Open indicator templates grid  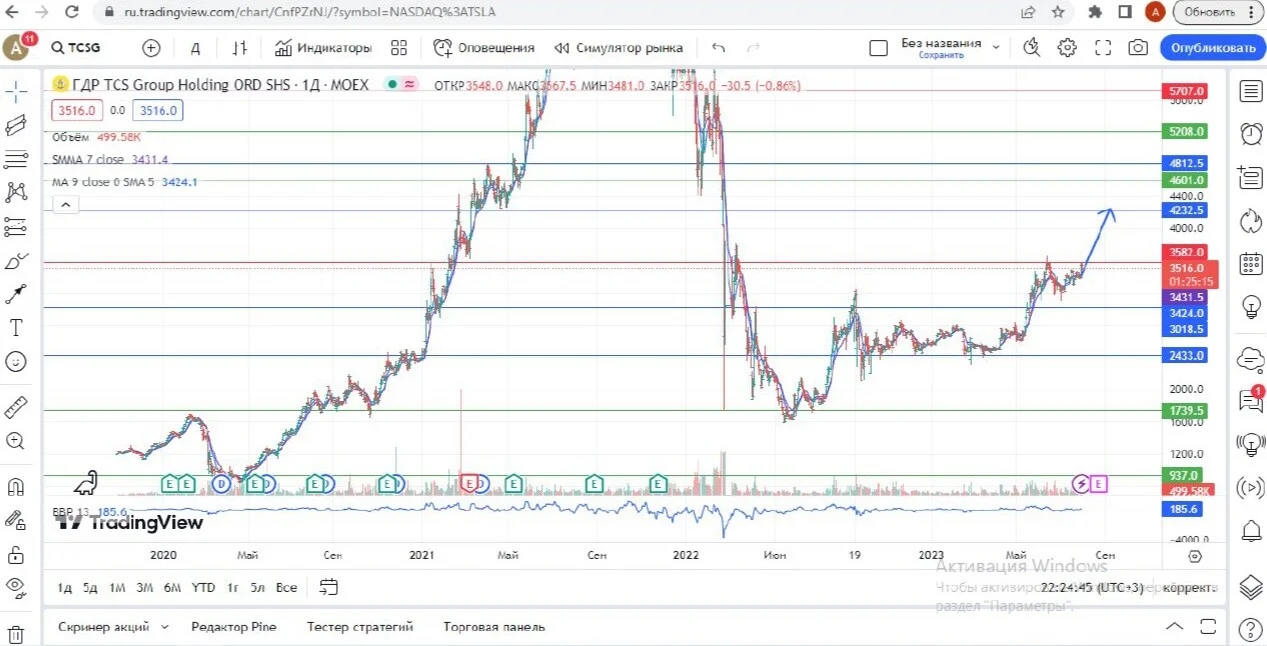[399, 47]
